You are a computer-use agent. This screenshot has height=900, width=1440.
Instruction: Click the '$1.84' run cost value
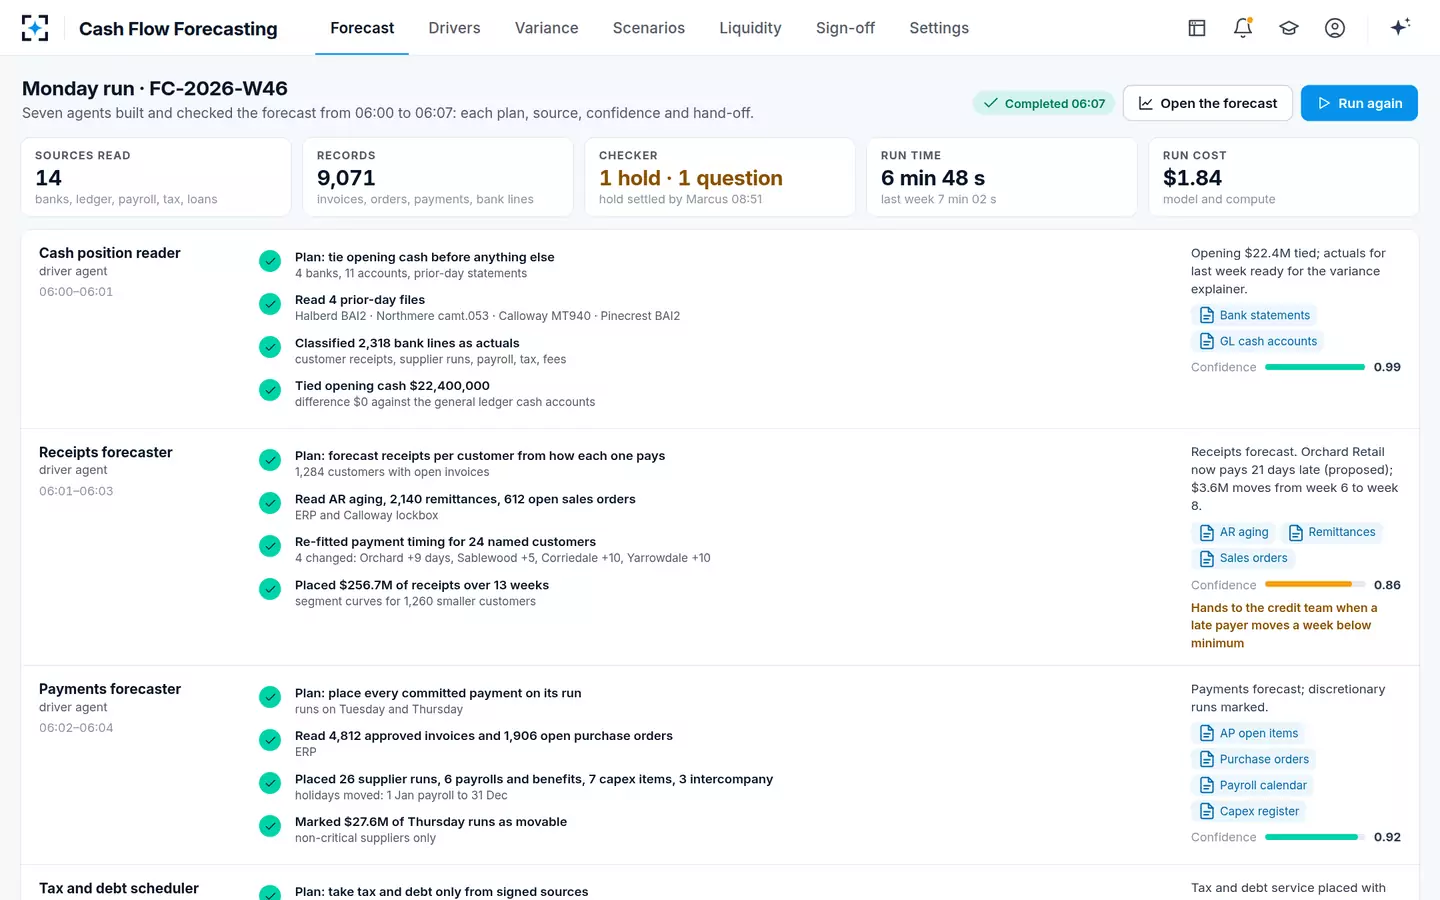point(1192,178)
